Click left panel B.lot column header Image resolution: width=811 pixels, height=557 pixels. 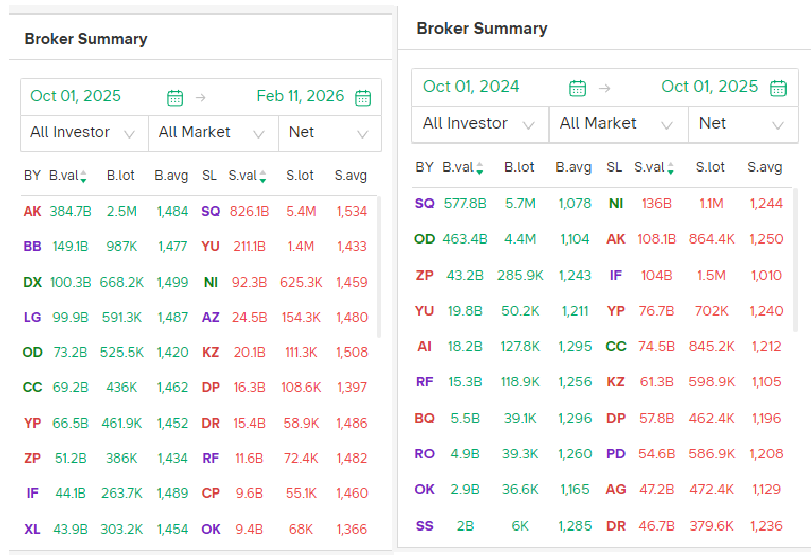tap(120, 176)
